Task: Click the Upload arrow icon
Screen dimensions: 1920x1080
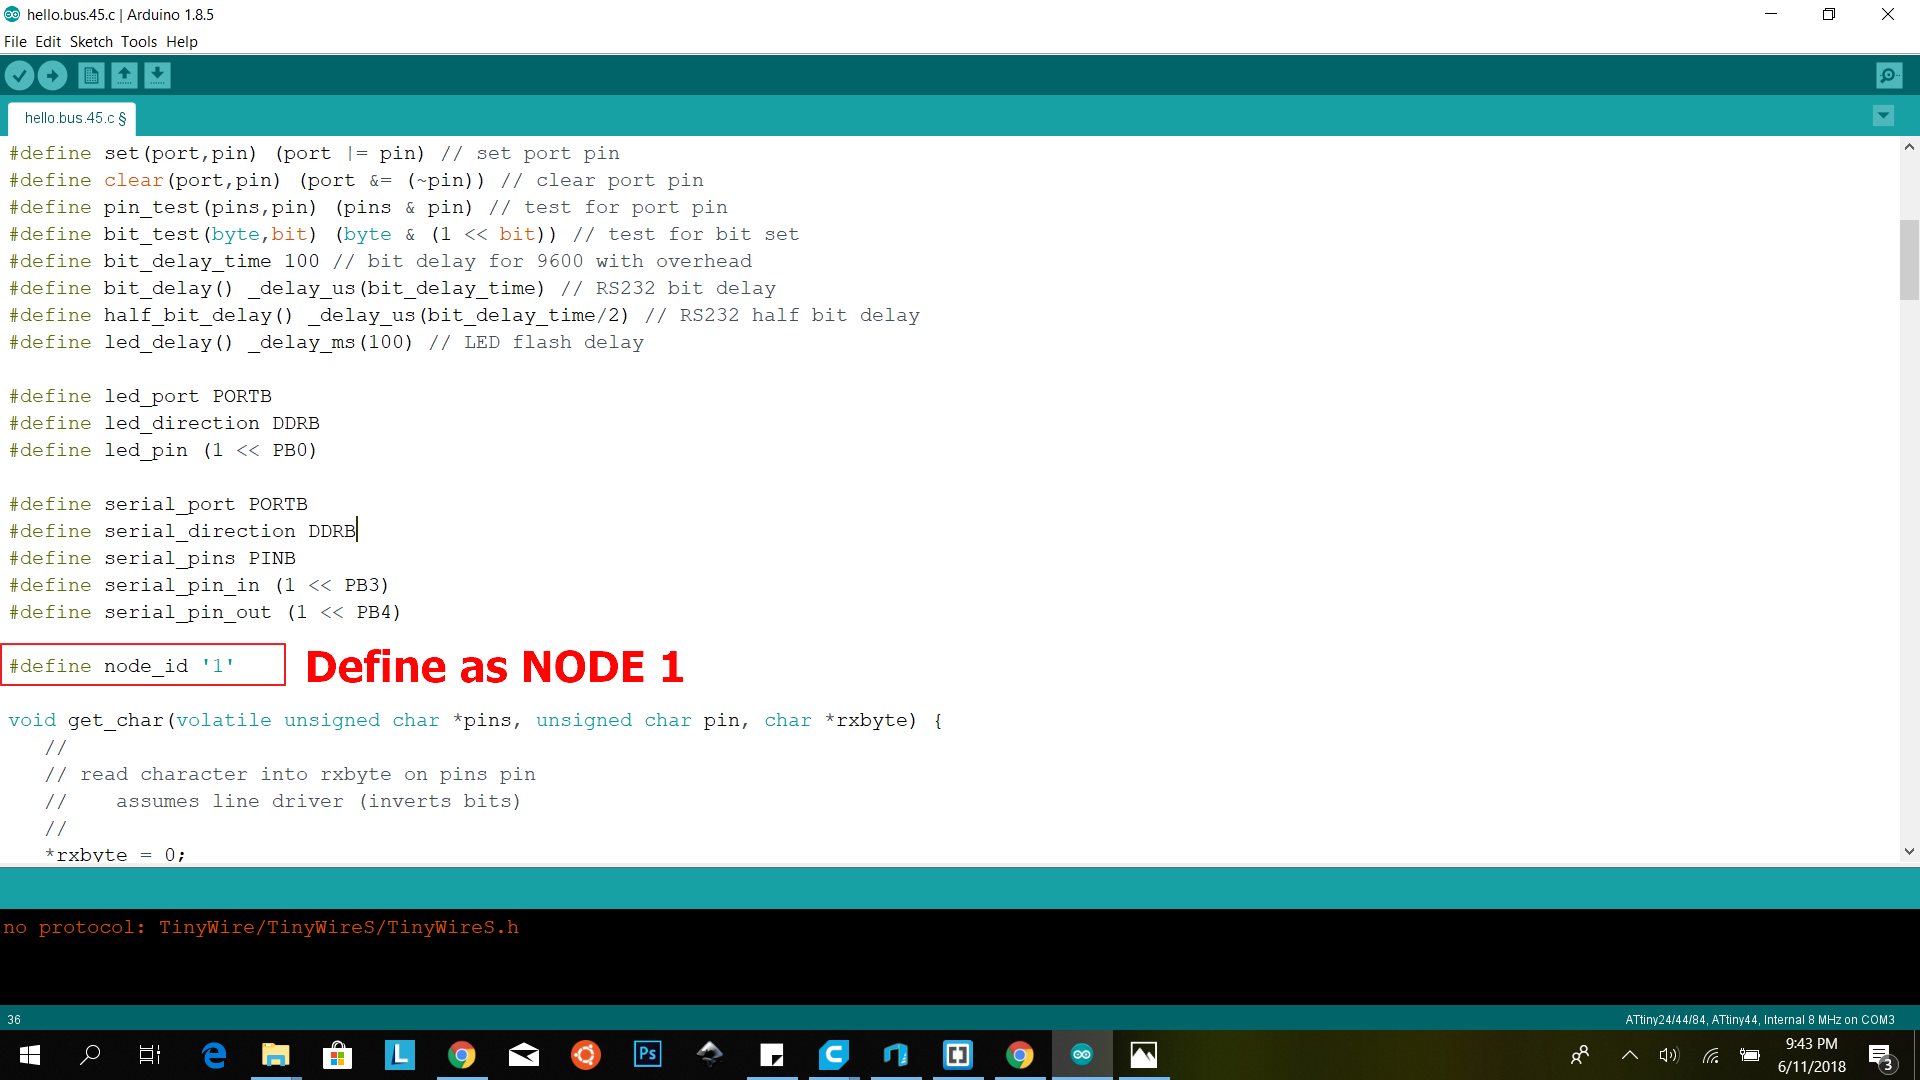Action: [52, 75]
